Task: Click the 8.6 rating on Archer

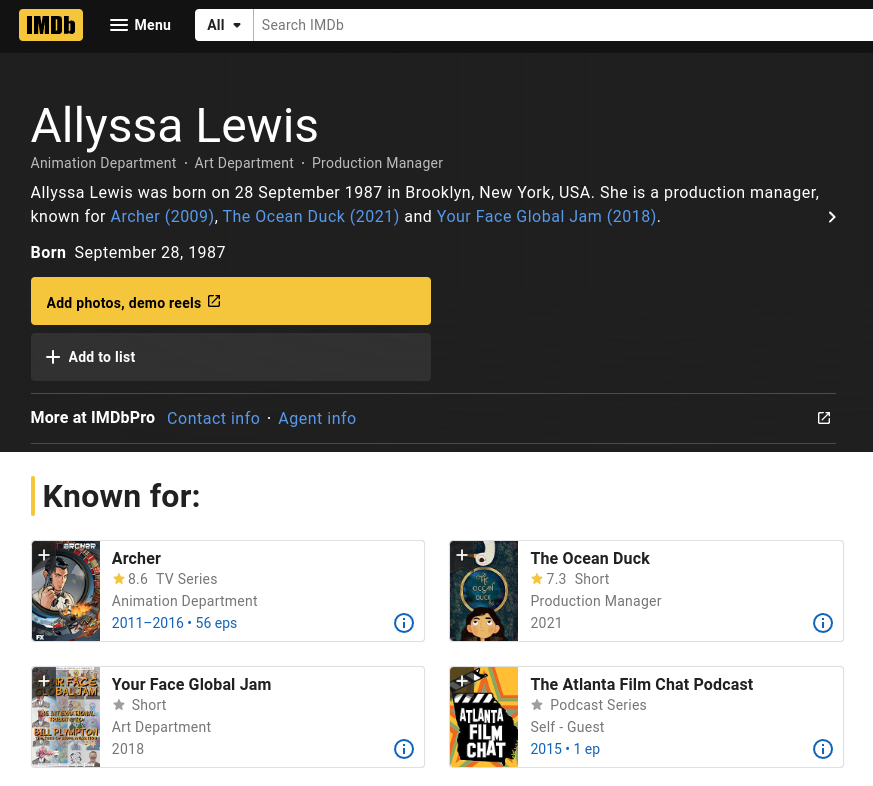Action: (x=130, y=579)
